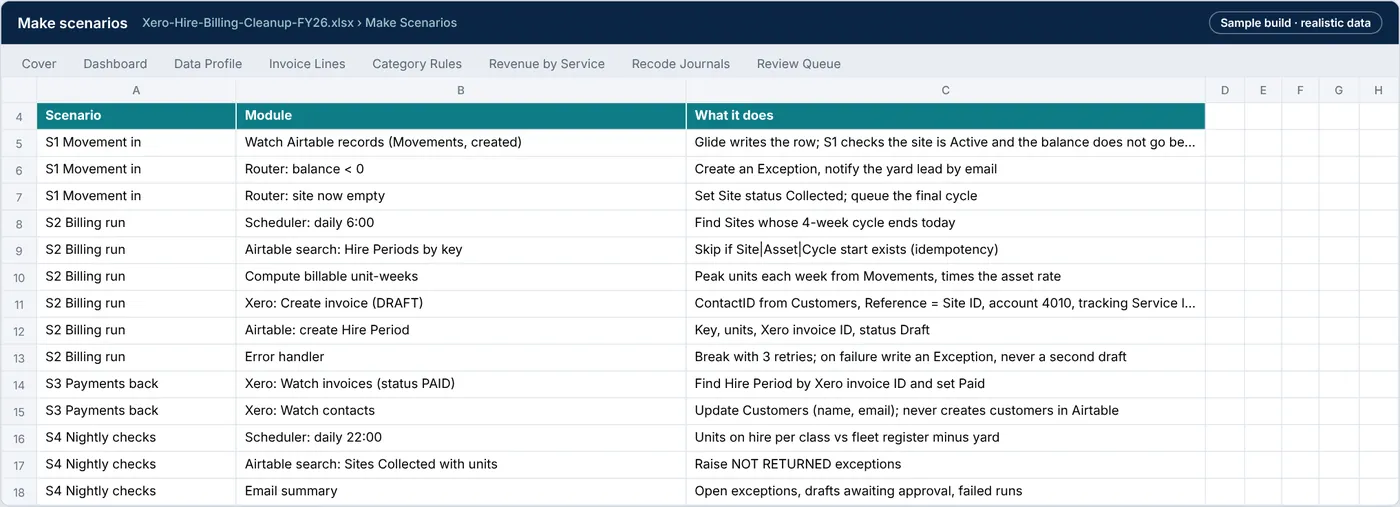This screenshot has width=1400, height=507.
Task: Select cell Airtable search: Sites Collected with units
Action: (461, 464)
